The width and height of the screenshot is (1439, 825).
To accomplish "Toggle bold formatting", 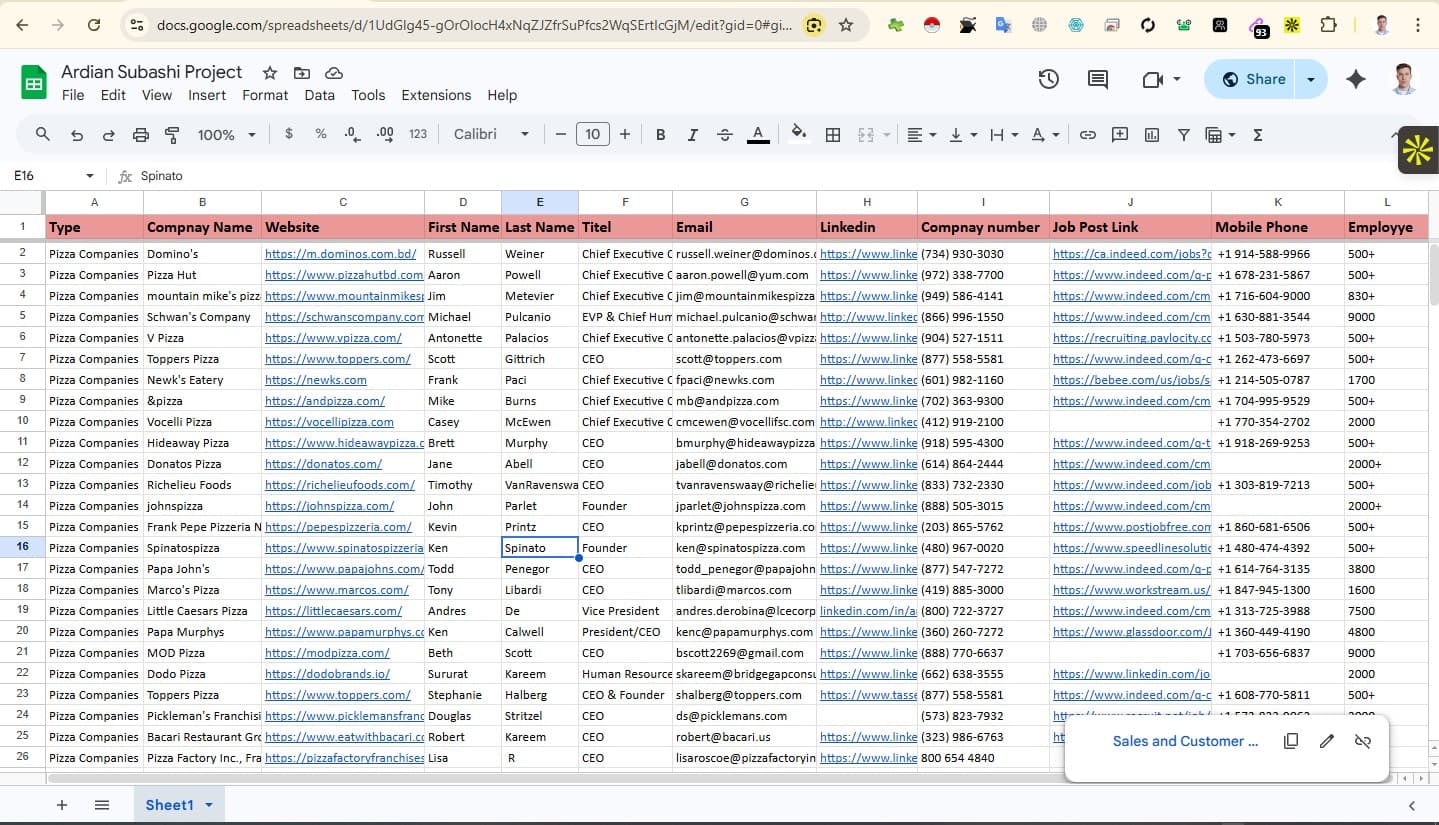I will coord(660,134).
